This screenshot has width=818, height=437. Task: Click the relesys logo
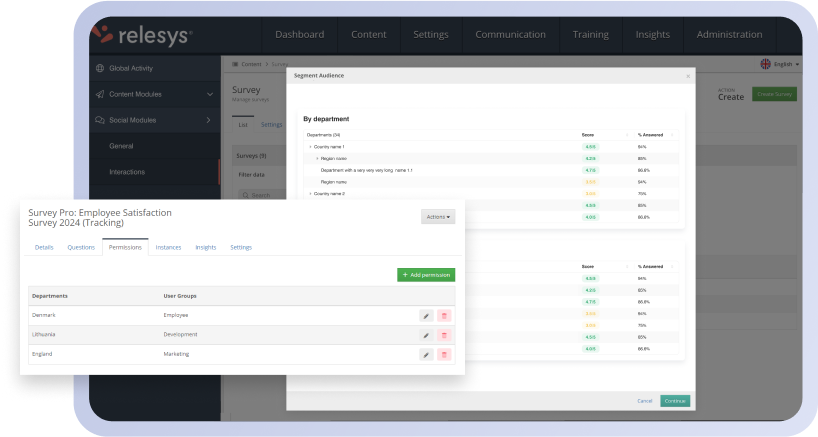[x=141, y=35]
